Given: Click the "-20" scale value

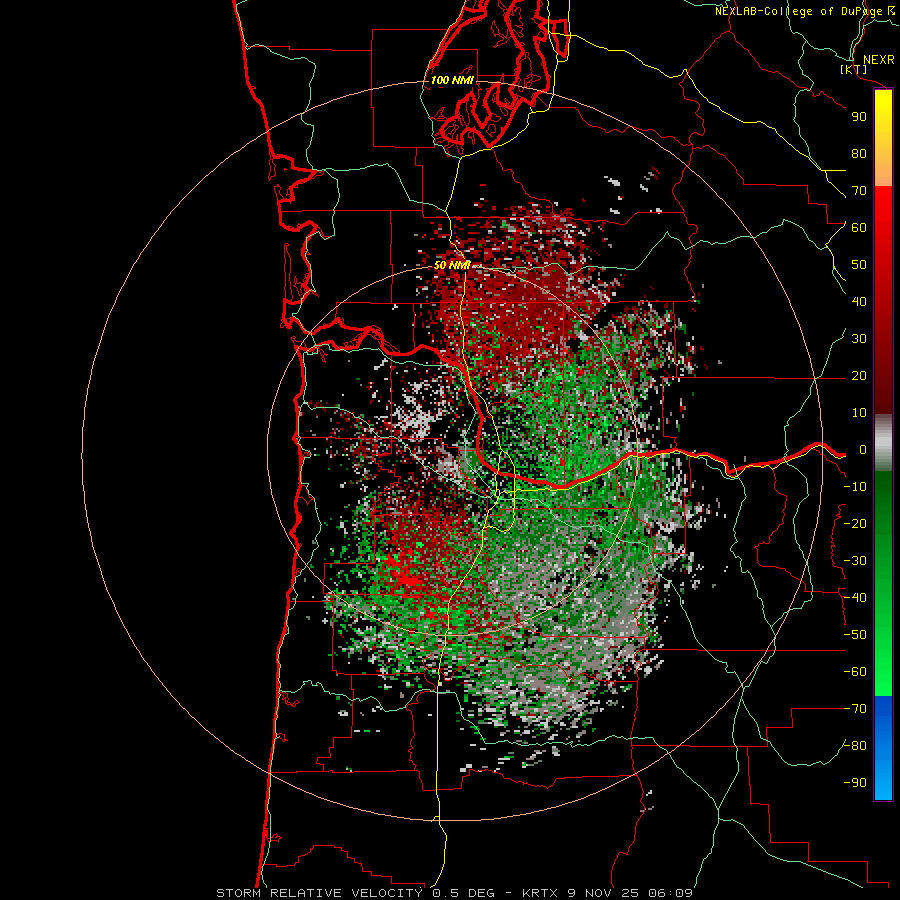Looking at the screenshot, I should (855, 524).
